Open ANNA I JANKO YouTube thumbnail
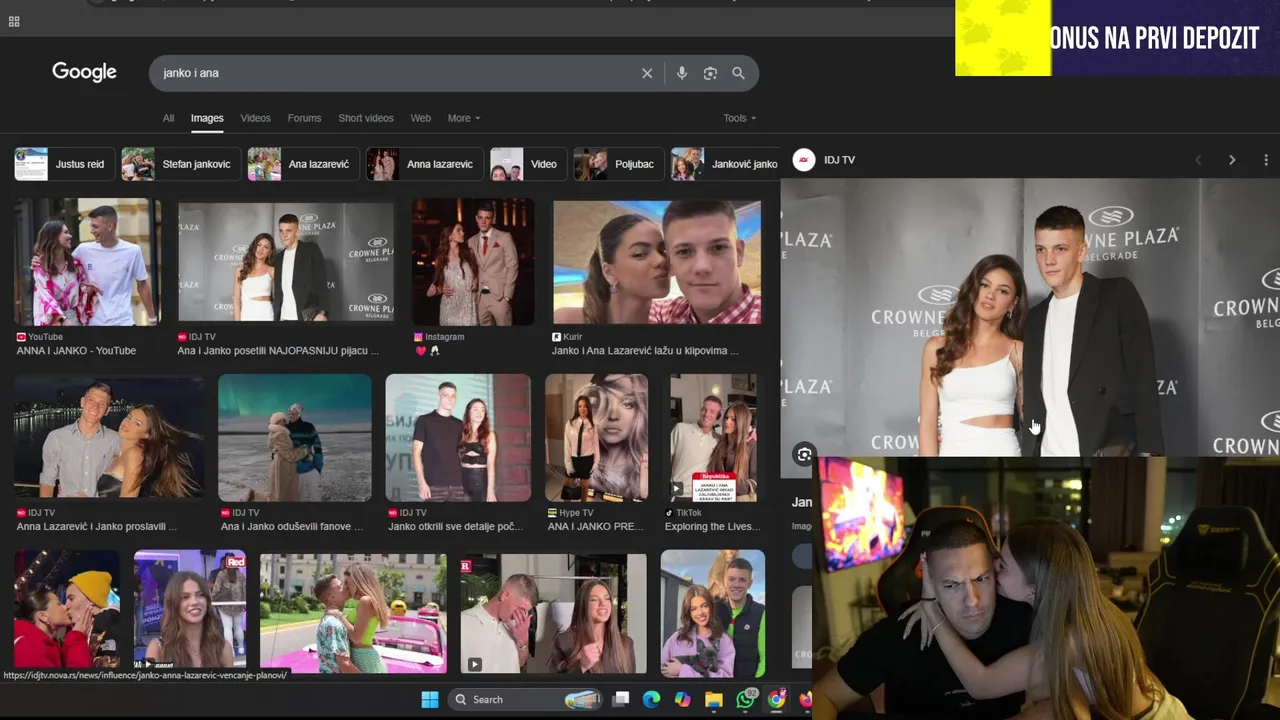 [x=87, y=262]
